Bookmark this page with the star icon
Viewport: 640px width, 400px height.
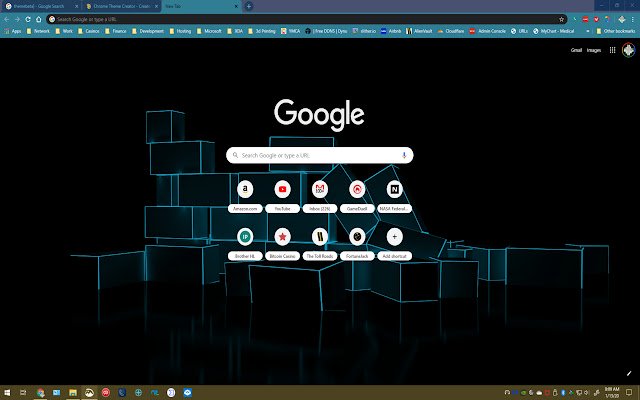click(561, 19)
